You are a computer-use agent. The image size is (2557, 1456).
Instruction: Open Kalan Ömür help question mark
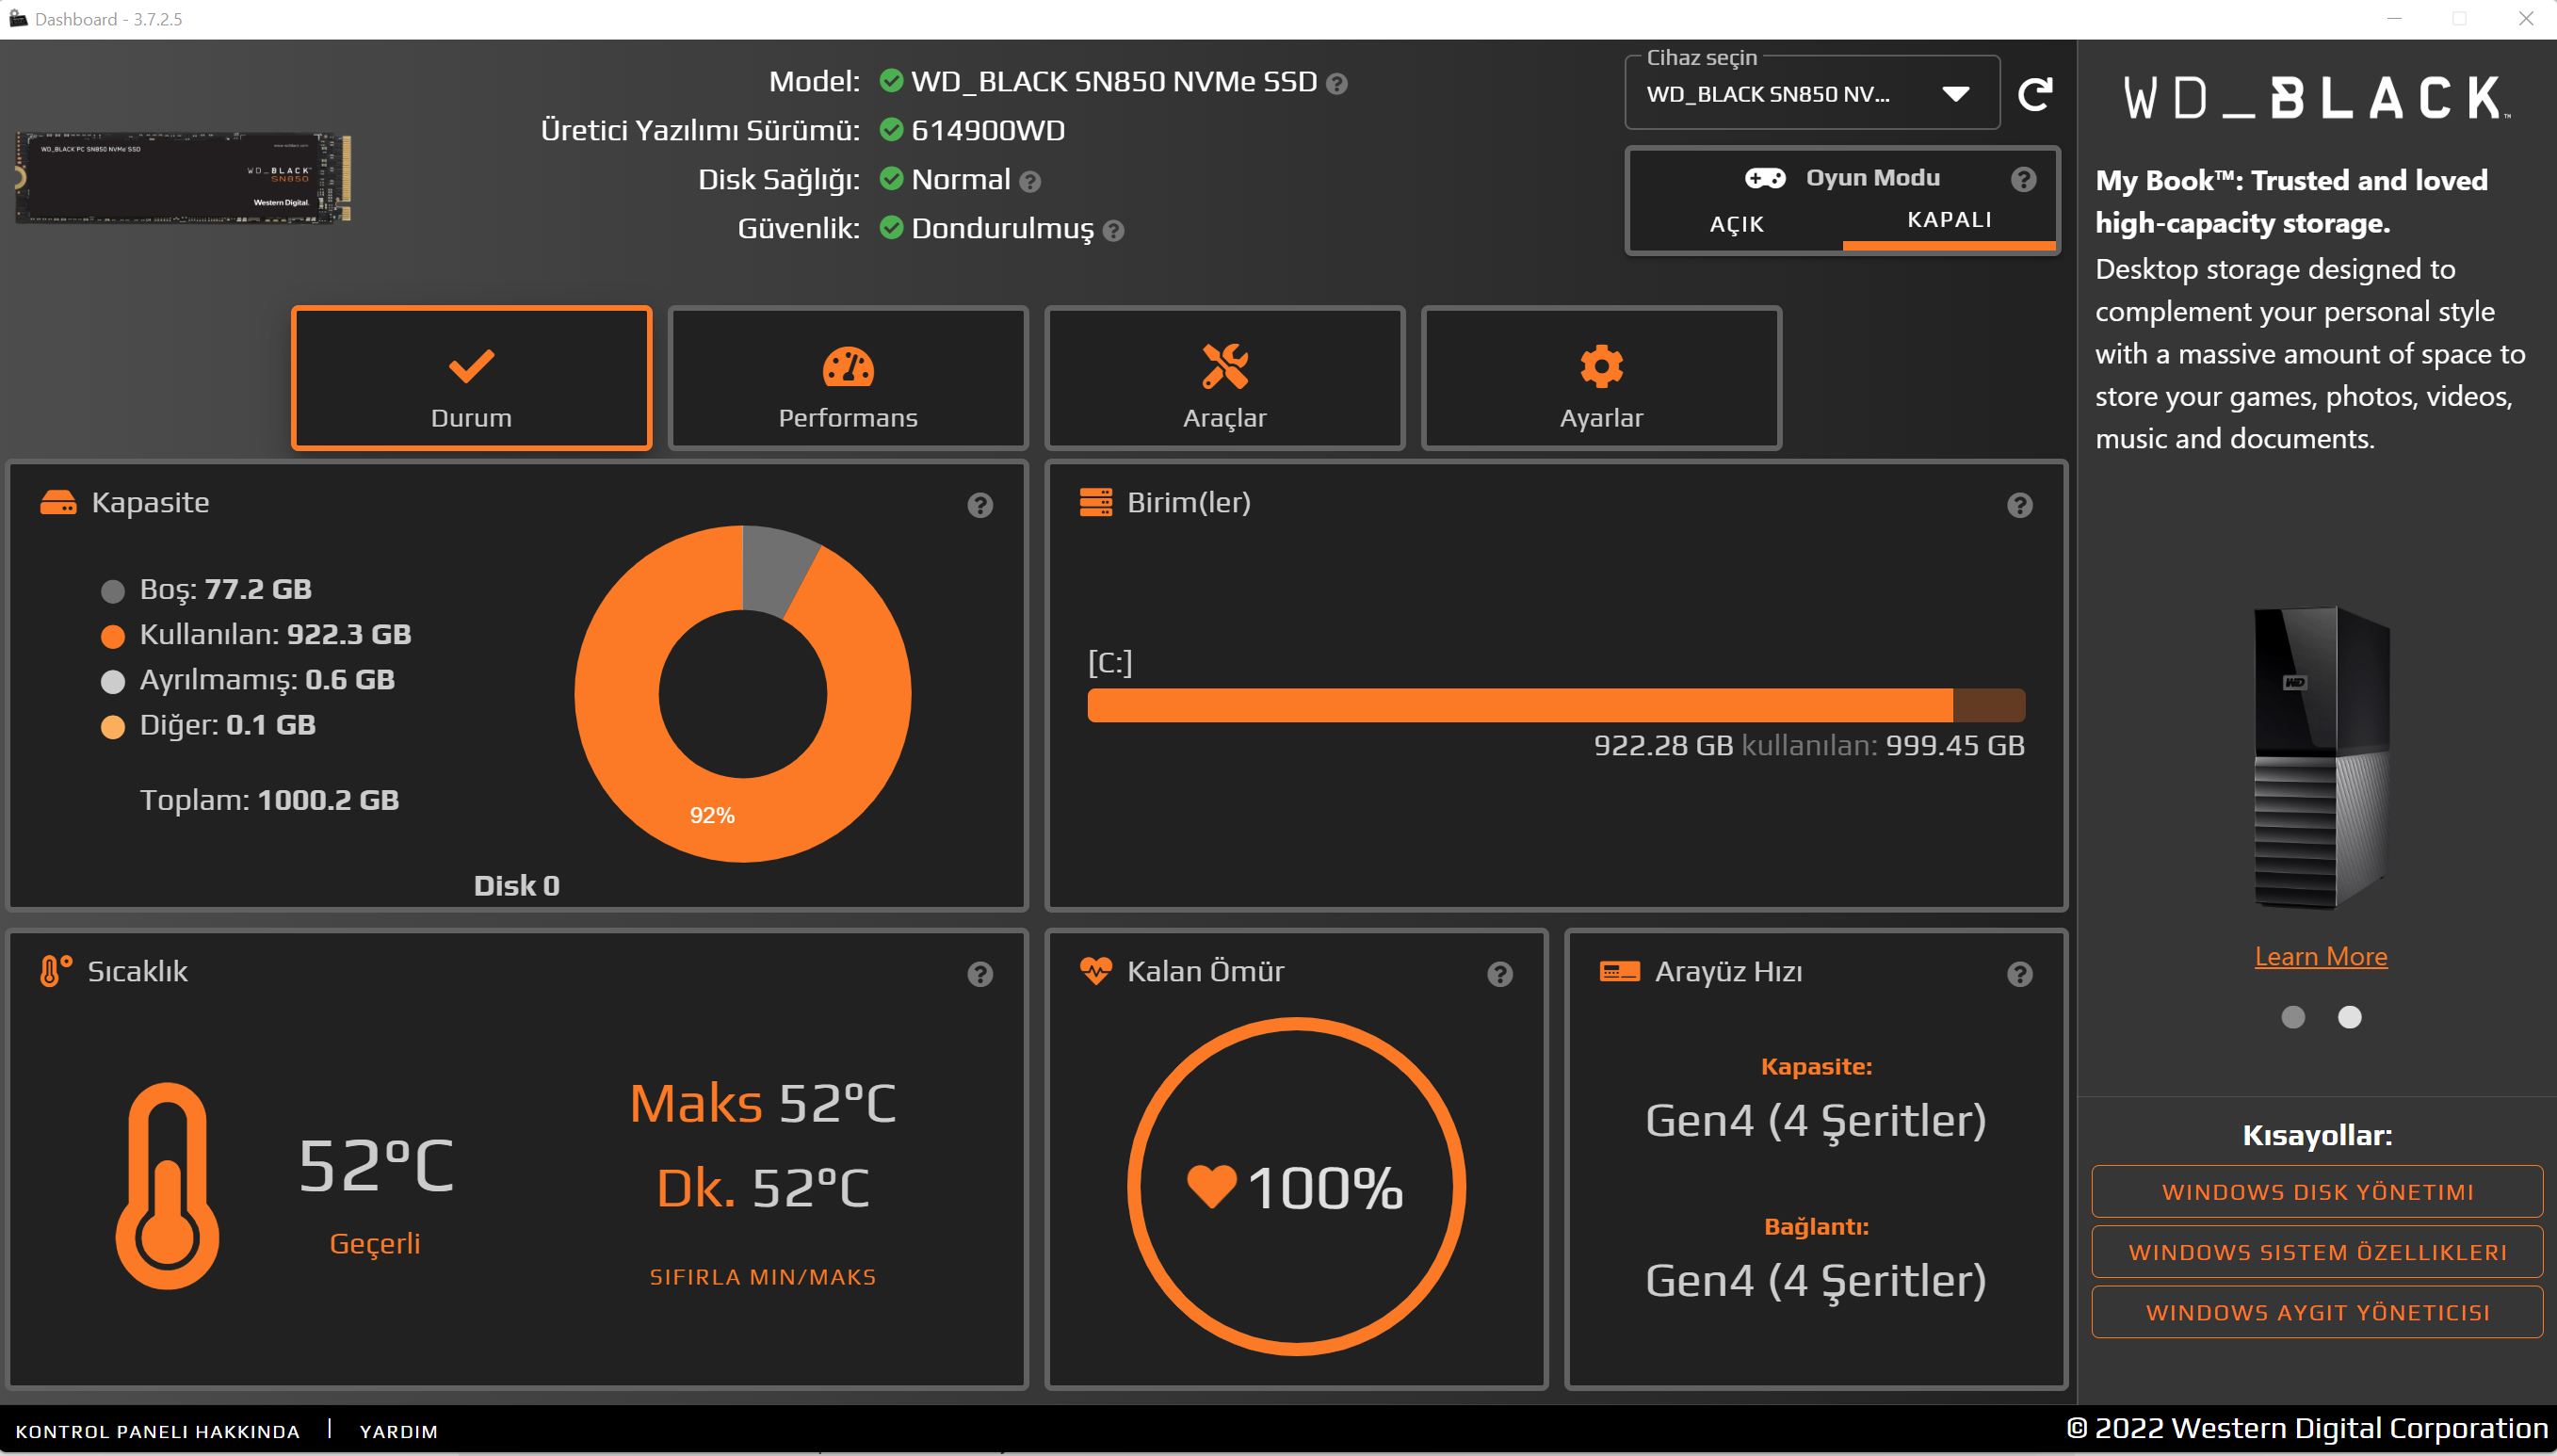1499,974
